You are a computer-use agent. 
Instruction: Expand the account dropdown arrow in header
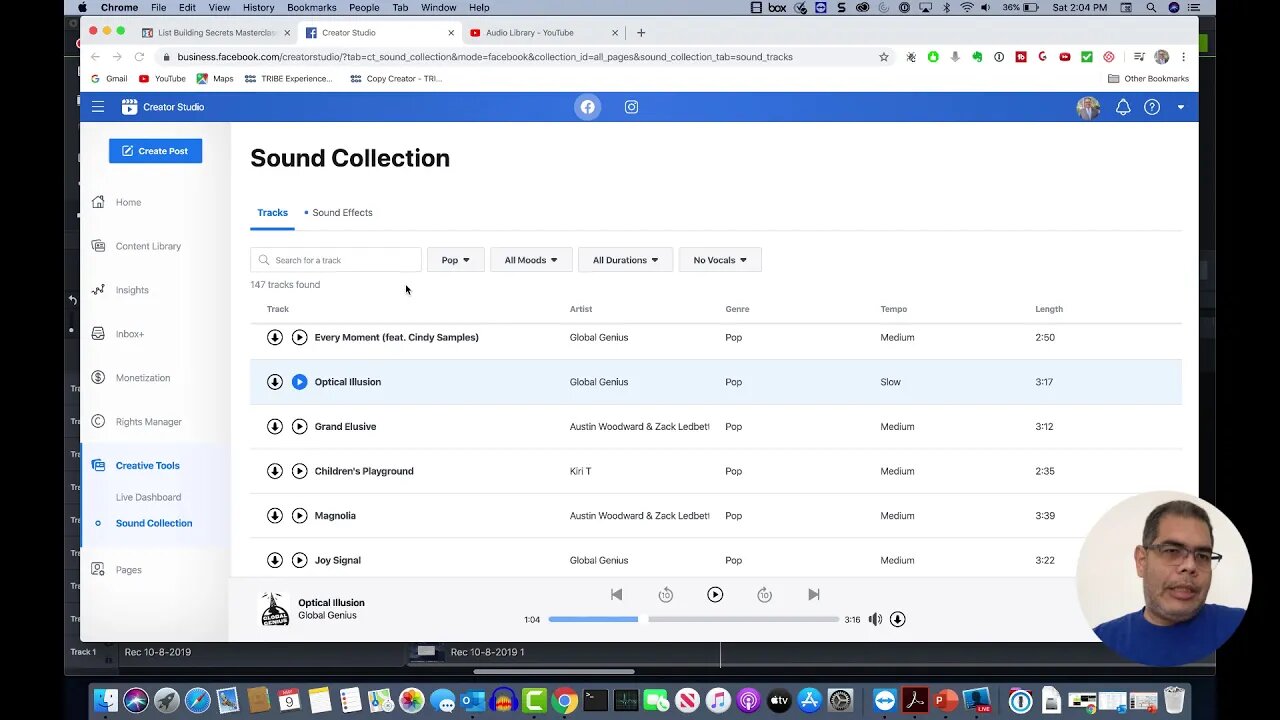pyautogui.click(x=1181, y=107)
